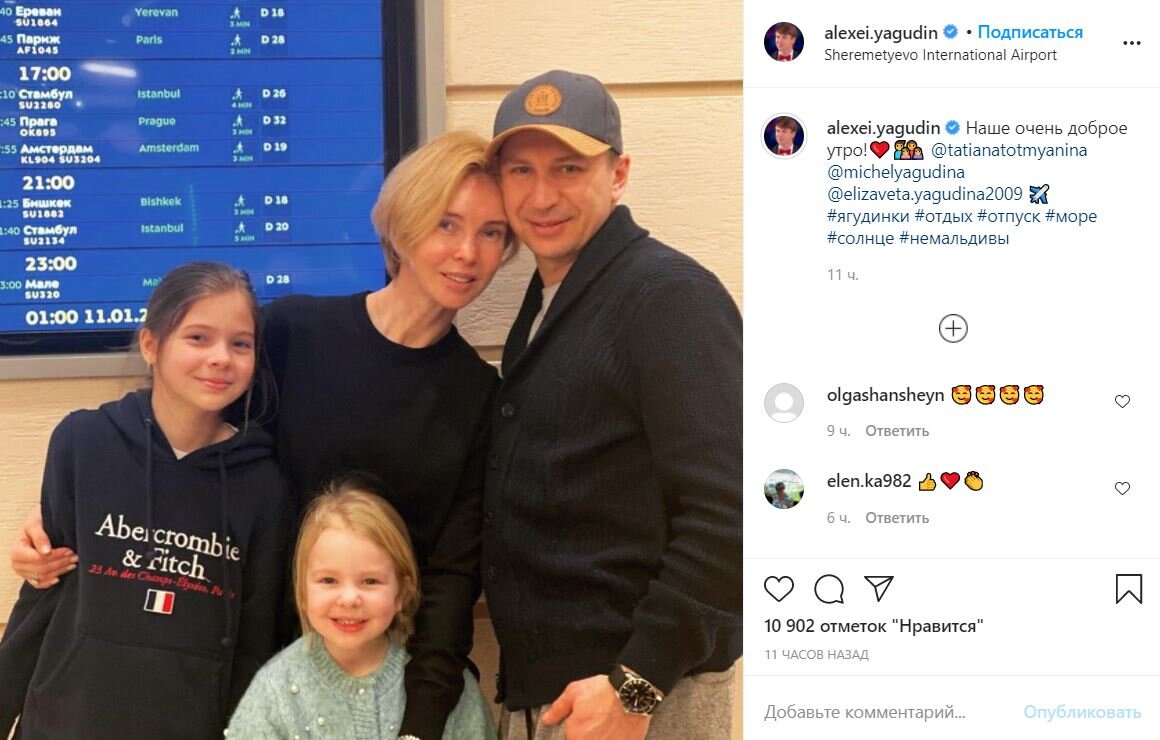This screenshot has width=1160, height=740.
Task: Like the comment from elen.ka982
Action: coord(1122,488)
